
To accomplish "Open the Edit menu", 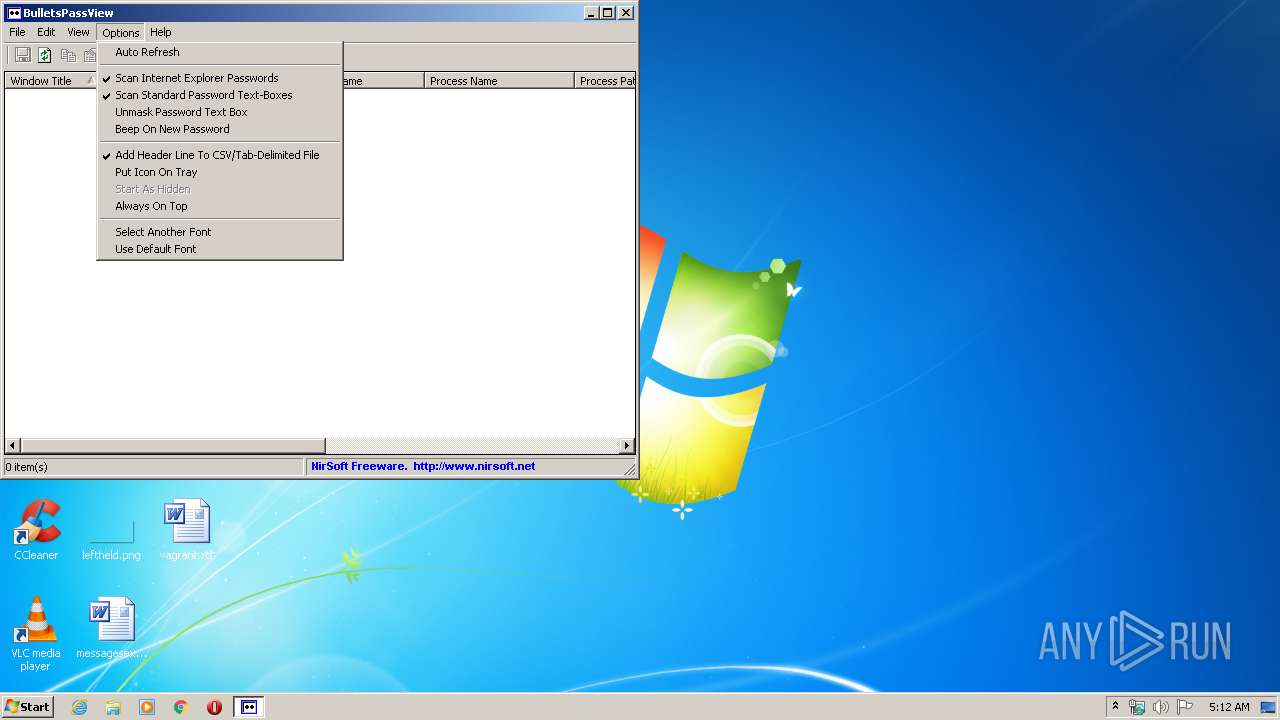I will click(x=46, y=32).
